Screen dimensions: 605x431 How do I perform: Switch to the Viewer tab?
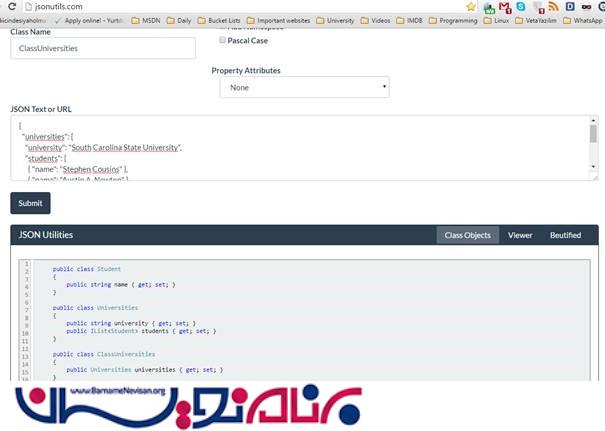coord(520,235)
